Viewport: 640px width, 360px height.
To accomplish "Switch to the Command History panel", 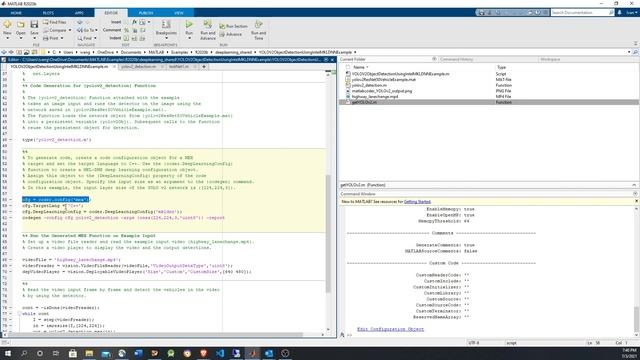I will 456,59.
